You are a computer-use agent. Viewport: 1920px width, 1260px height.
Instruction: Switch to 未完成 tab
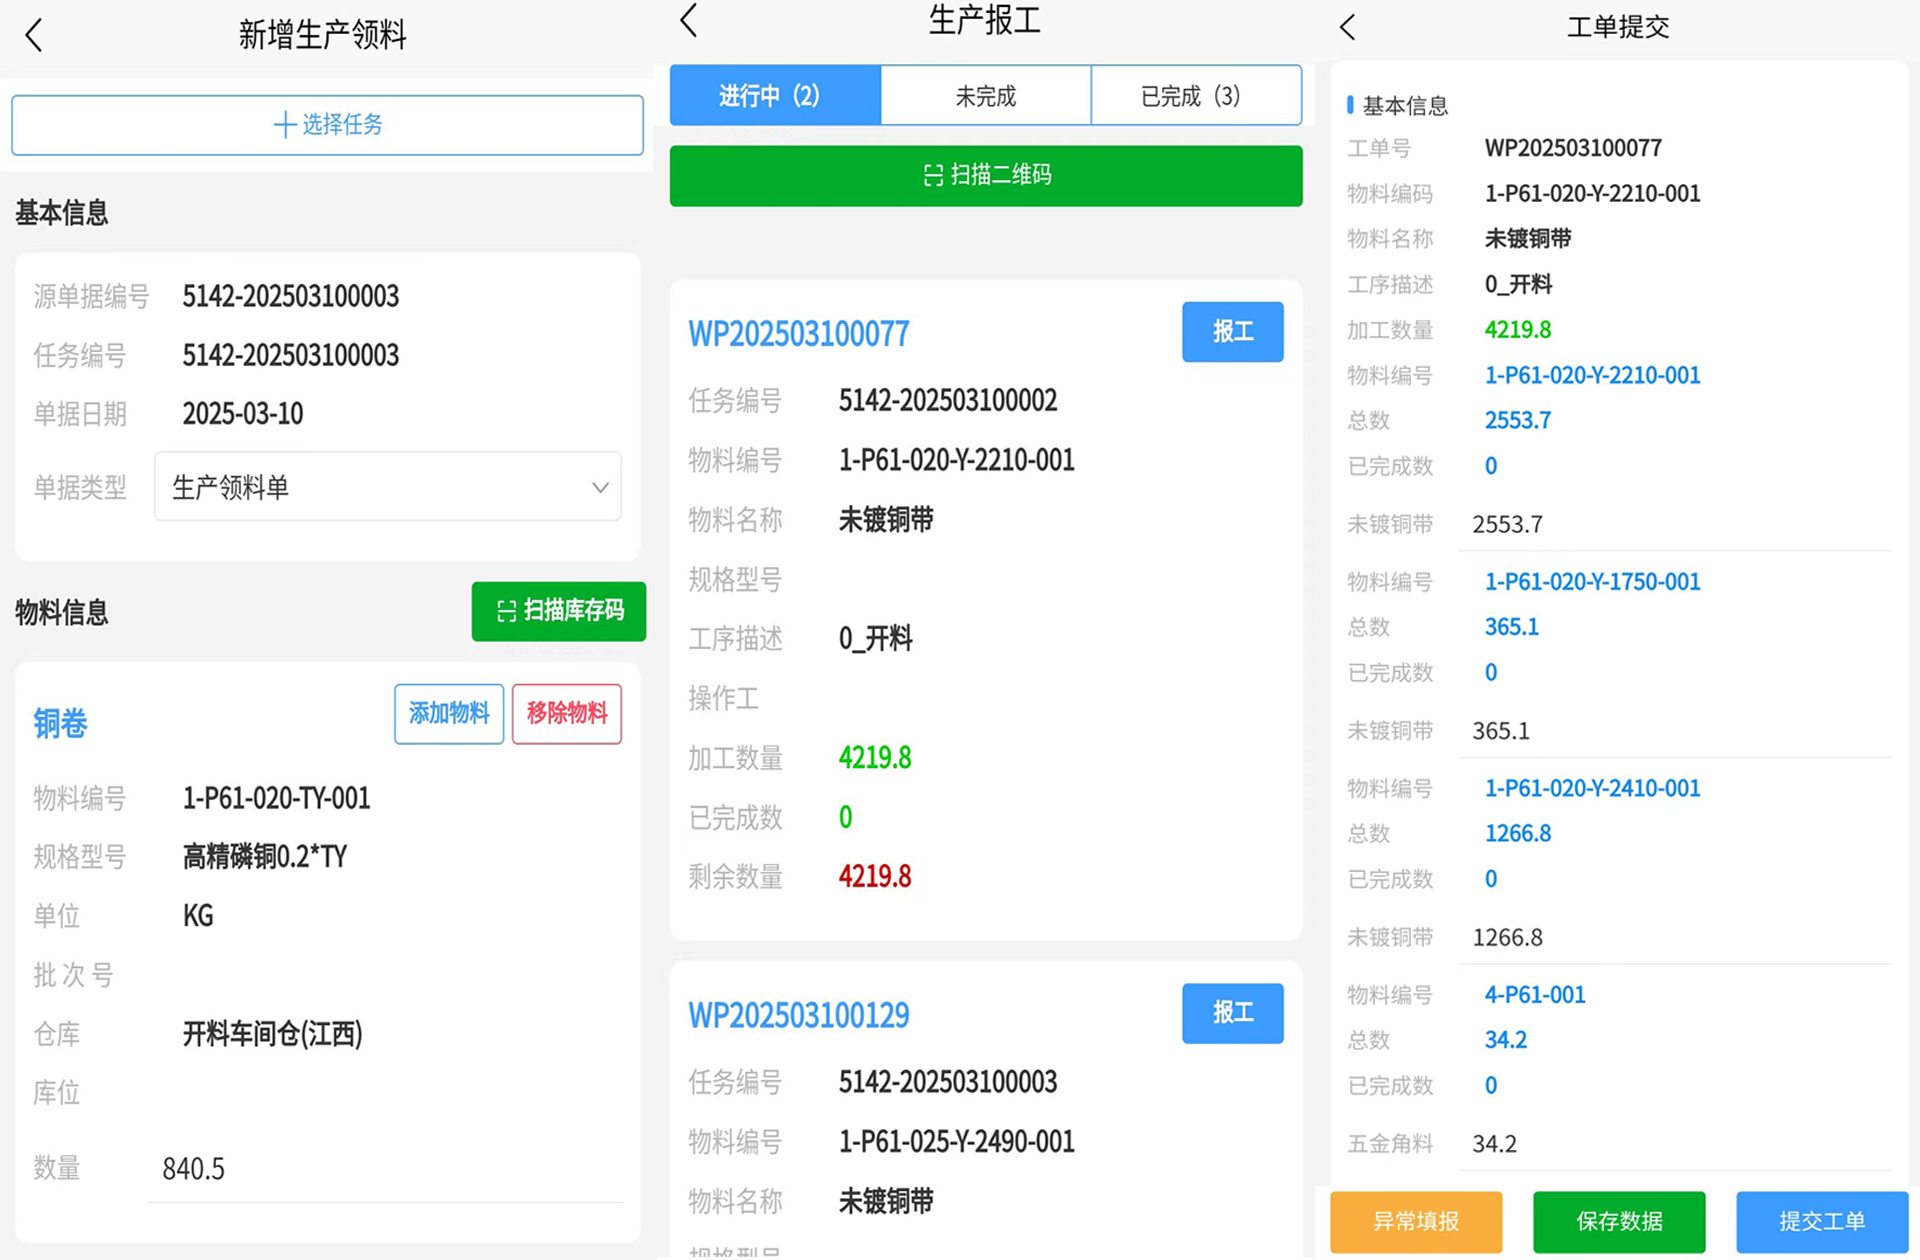tap(985, 96)
